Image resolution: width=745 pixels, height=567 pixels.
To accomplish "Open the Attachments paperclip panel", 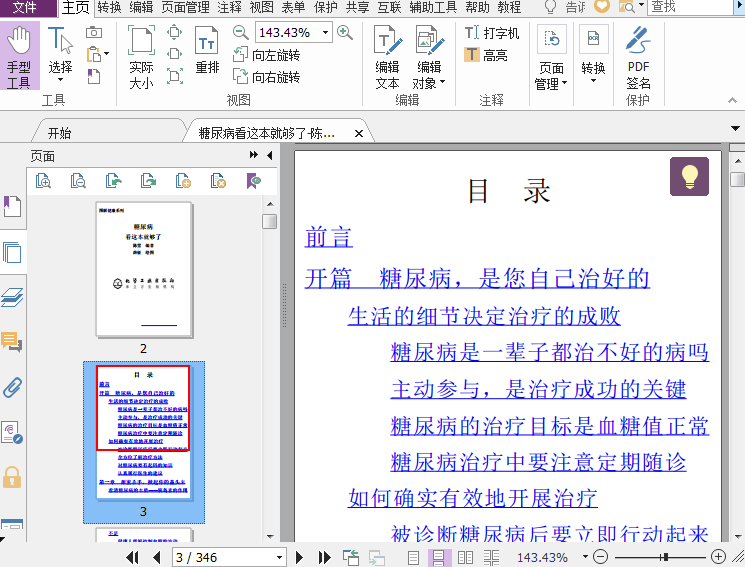I will point(12,387).
